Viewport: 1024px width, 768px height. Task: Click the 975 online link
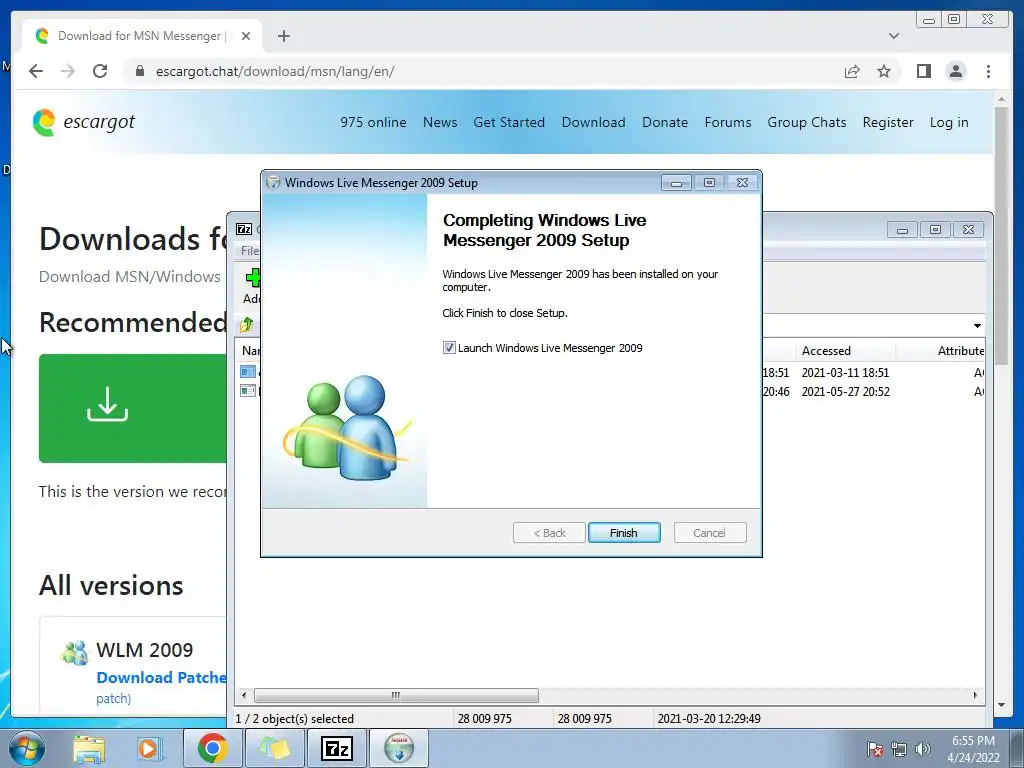point(373,122)
